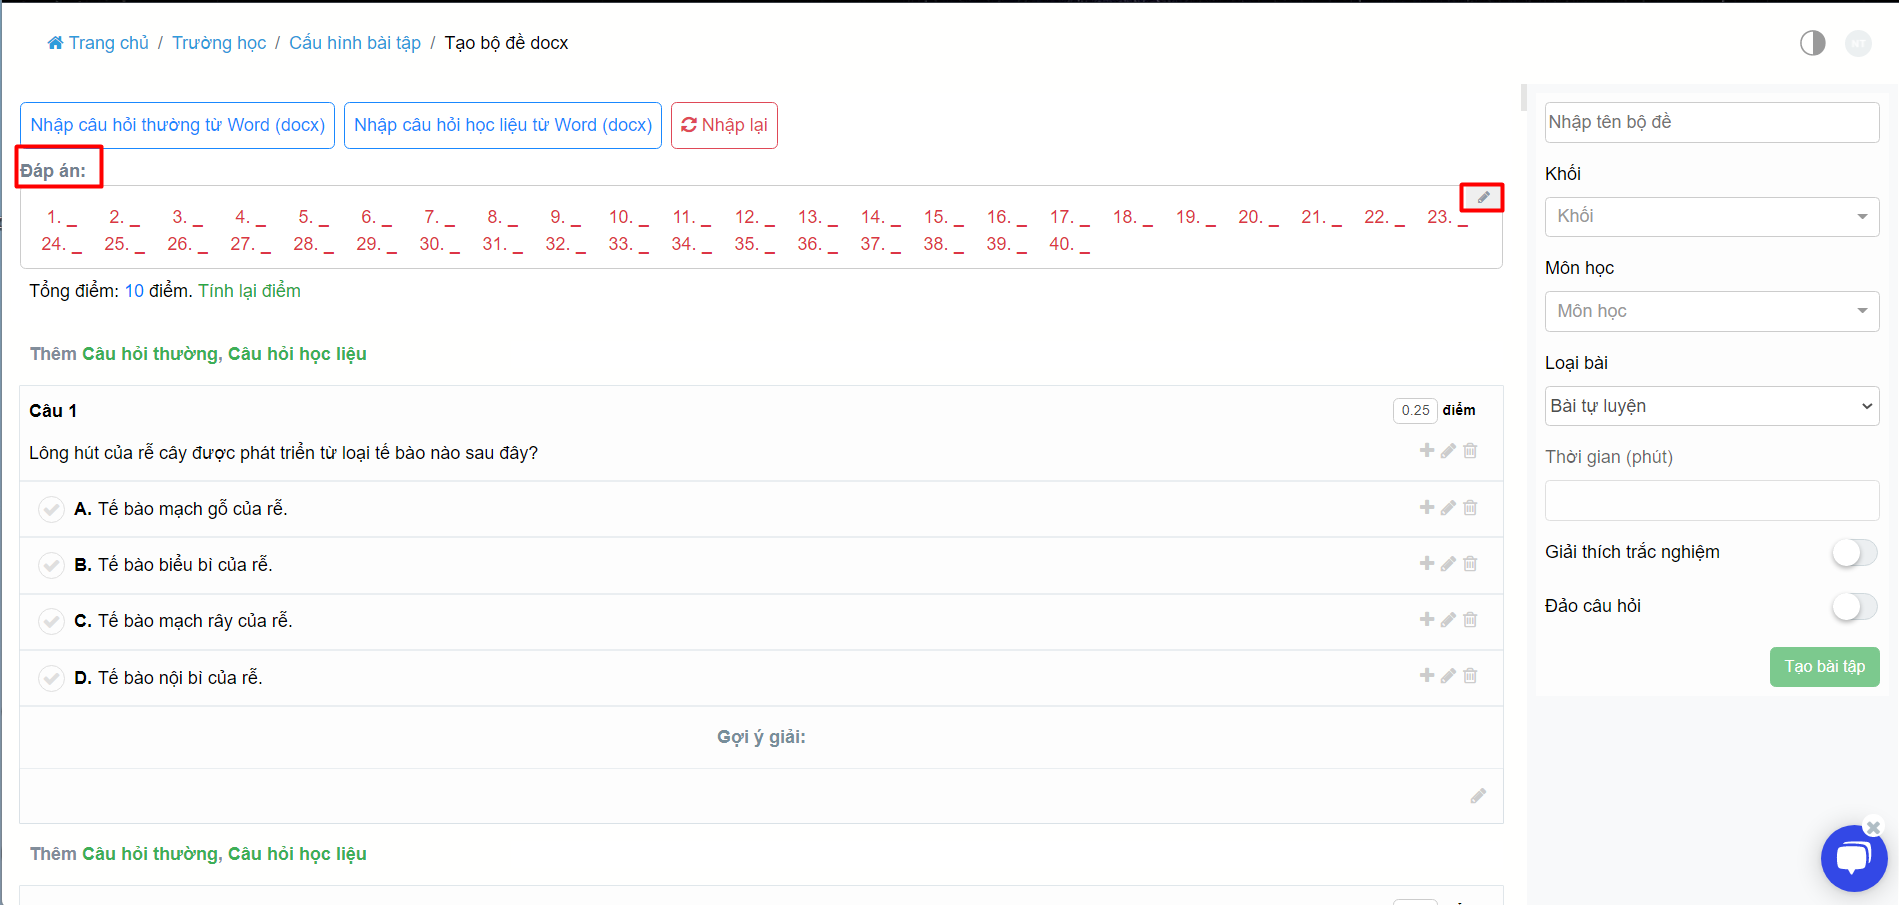Click Câu hỏi học liệu link below Gợi ý giải
This screenshot has width=1899, height=905.
[x=297, y=854]
